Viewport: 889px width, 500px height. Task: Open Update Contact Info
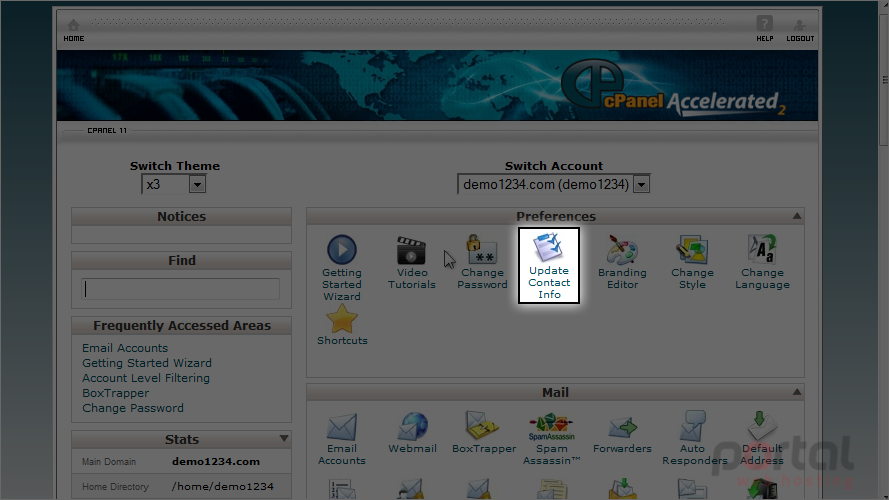(x=549, y=265)
